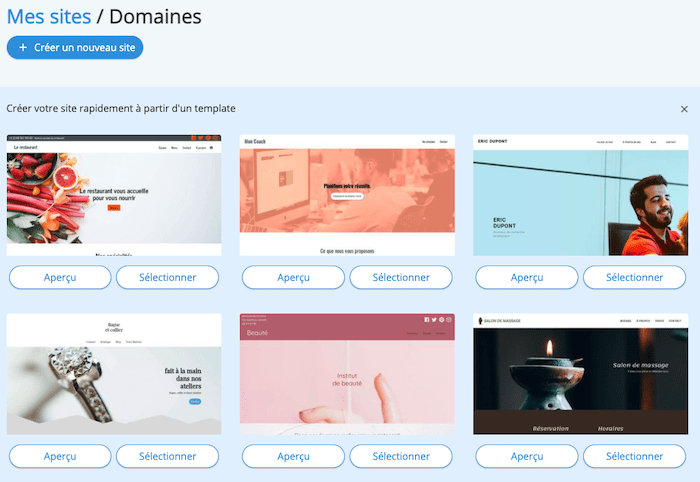The height and width of the screenshot is (482, 700).
Task: Open the jewelry ring template thumbnail
Action: (114, 374)
